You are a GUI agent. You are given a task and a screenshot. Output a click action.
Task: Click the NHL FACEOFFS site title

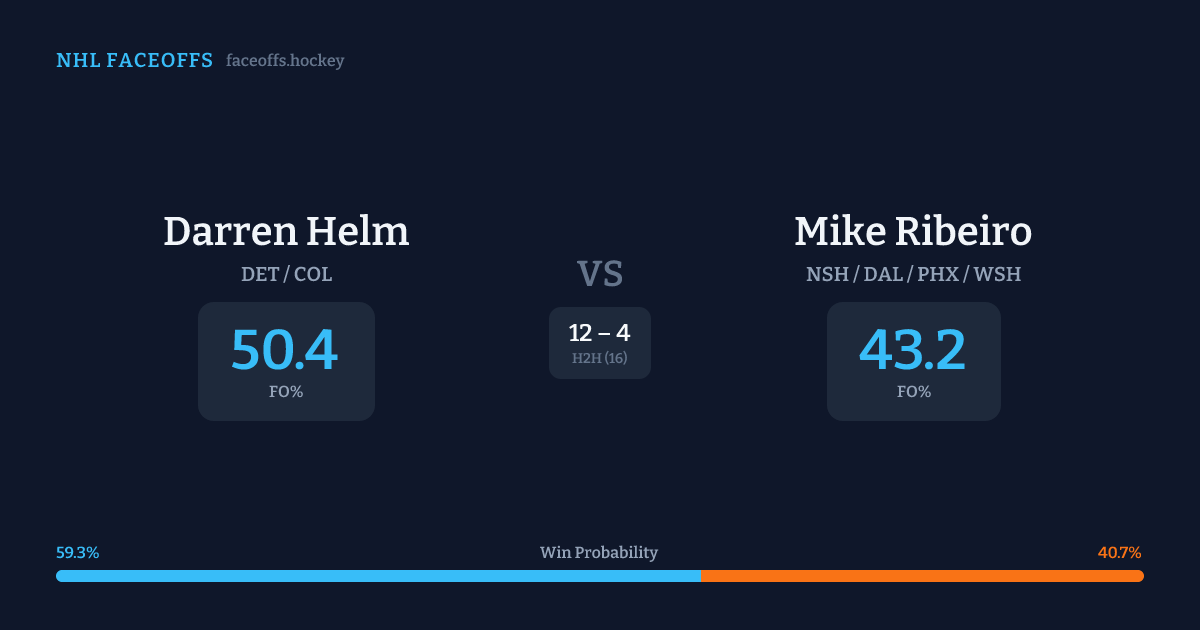[x=134, y=61]
